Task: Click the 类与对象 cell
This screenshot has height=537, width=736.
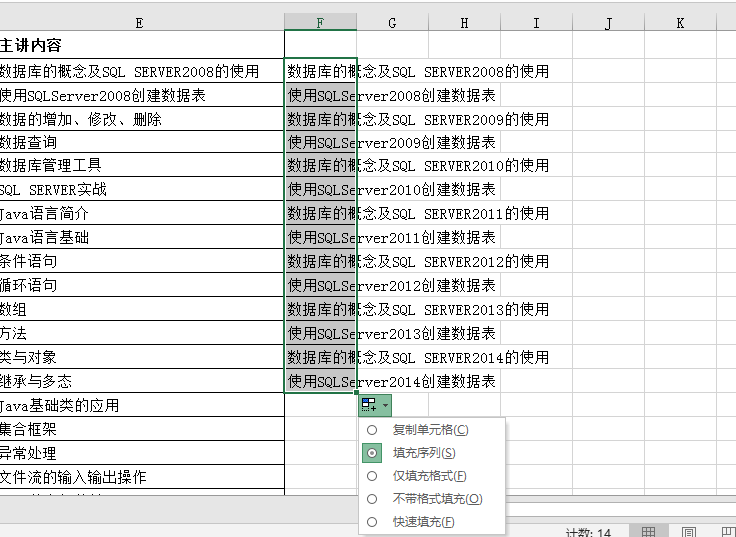Action: 142,357
